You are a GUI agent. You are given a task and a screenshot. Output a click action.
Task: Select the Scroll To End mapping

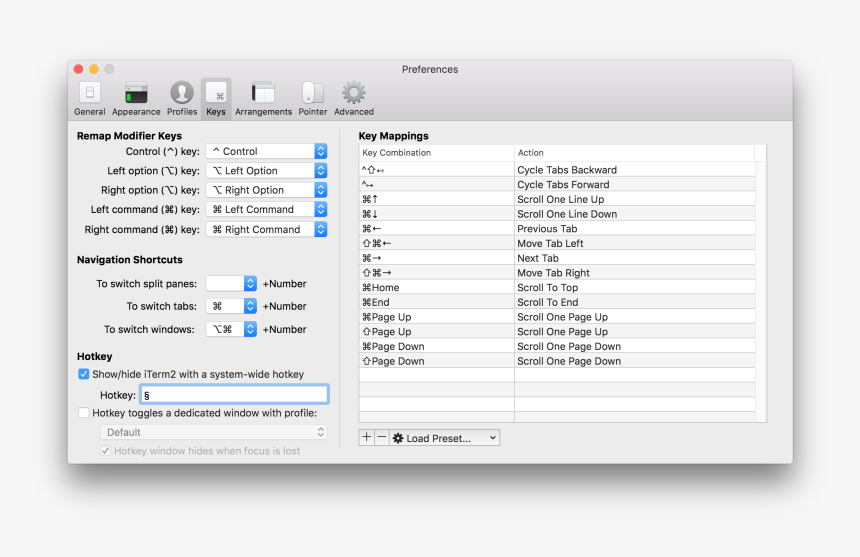point(557,302)
